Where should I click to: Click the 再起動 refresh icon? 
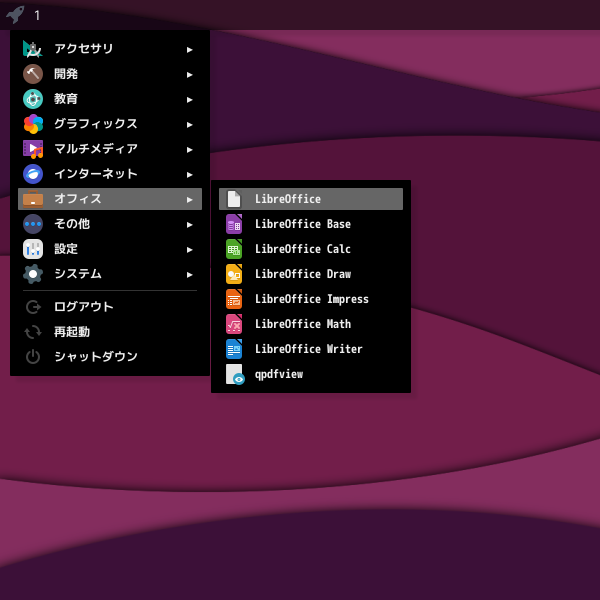click(x=33, y=332)
